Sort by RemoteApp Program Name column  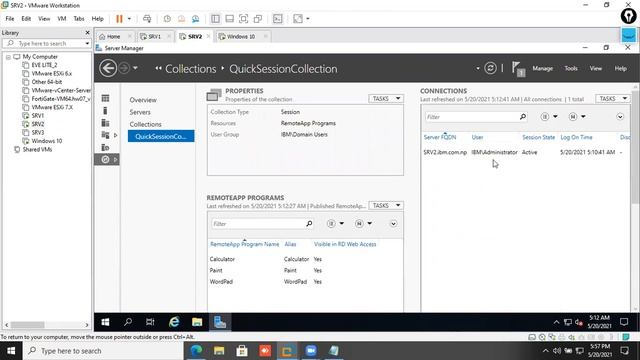tap(244, 244)
